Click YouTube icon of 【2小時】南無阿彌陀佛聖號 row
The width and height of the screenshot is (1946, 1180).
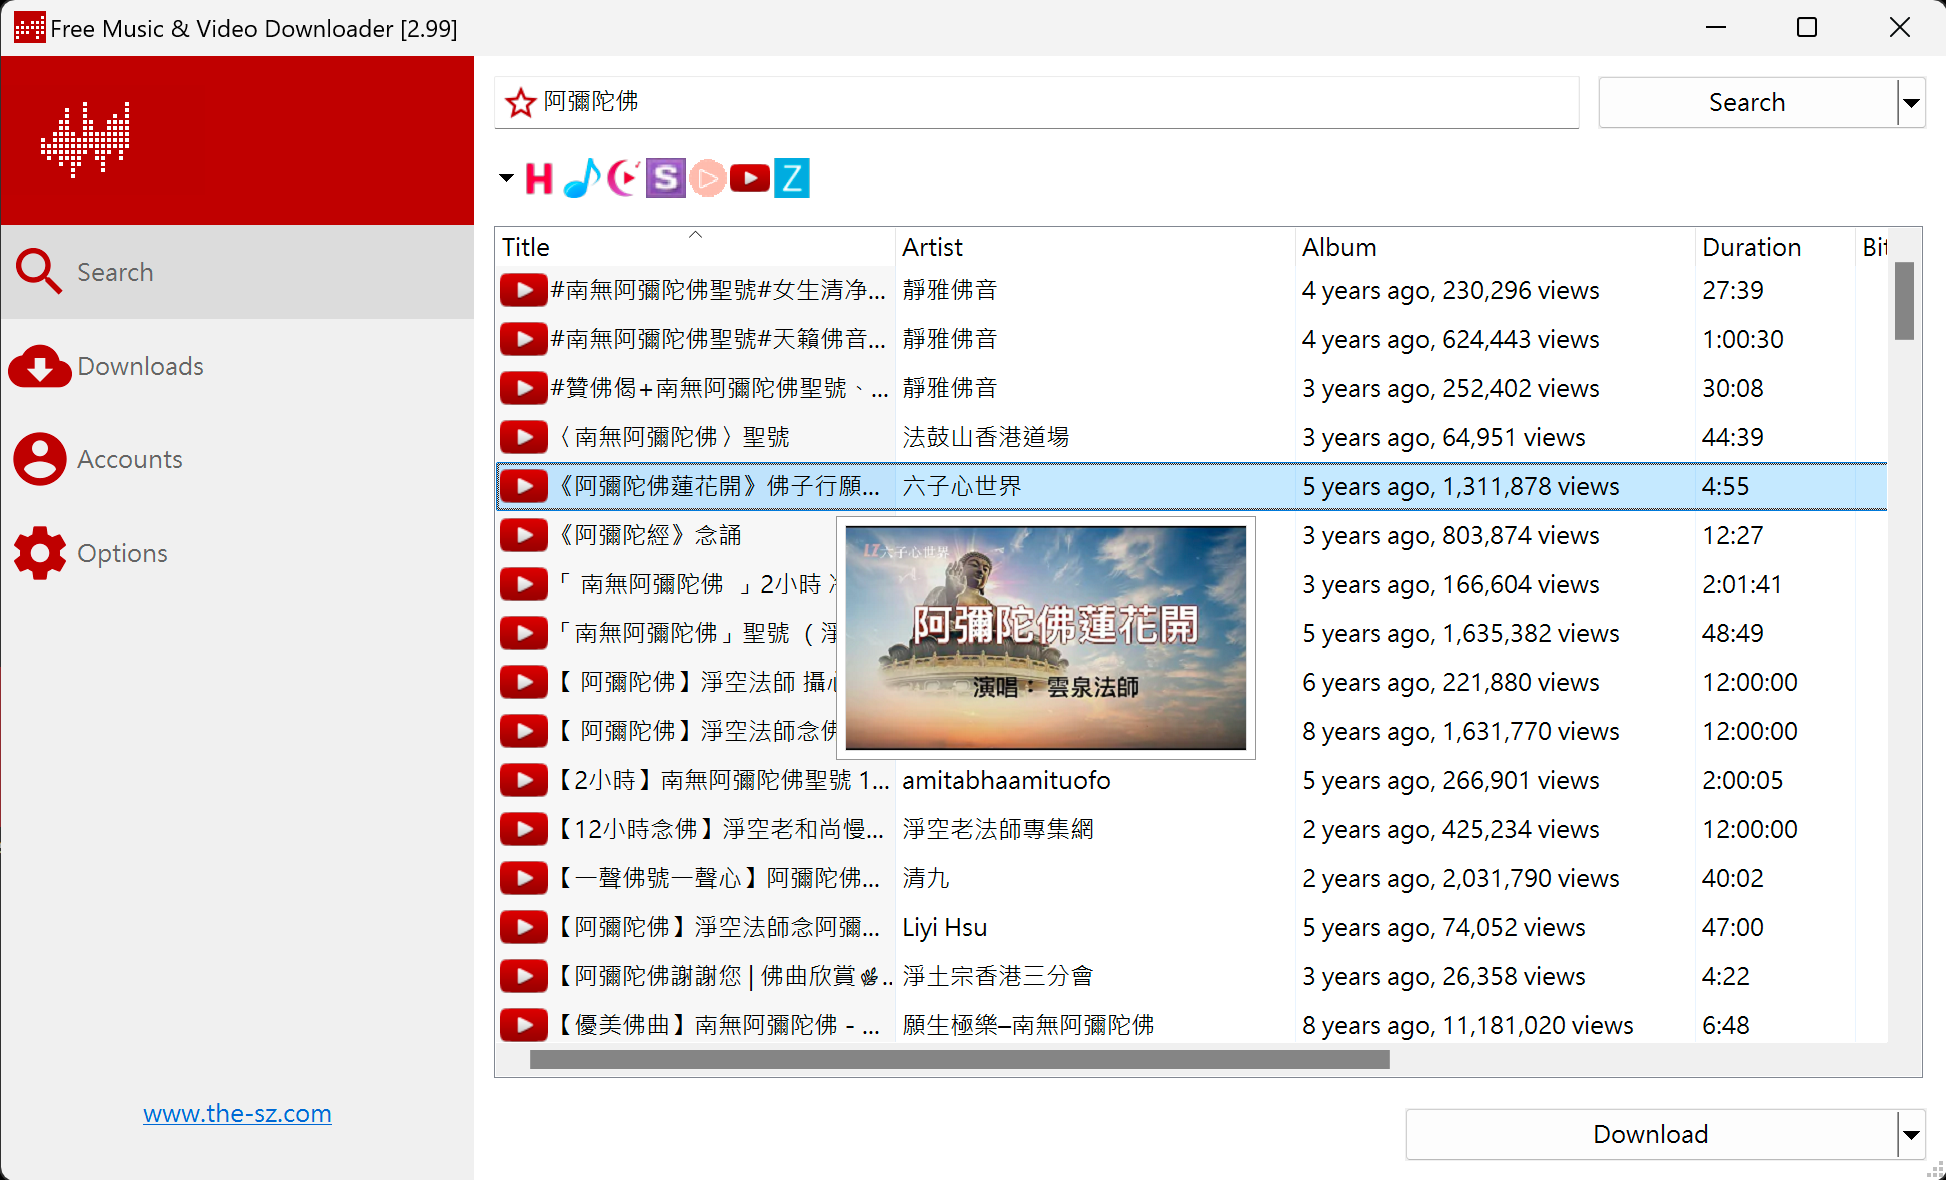pos(524,780)
